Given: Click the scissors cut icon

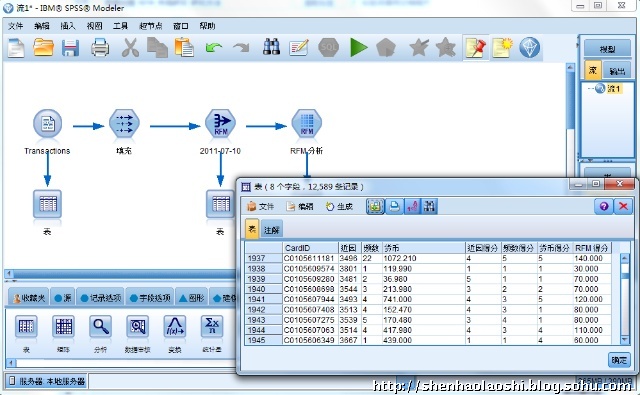Looking at the screenshot, I should coord(130,48).
